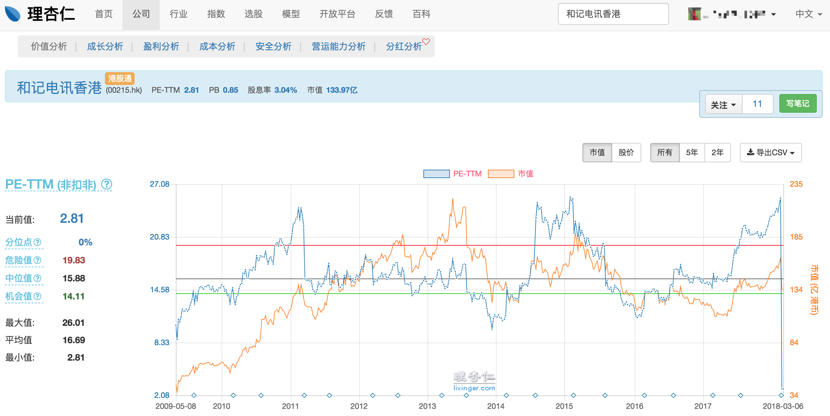Switch to 价值分析 tab
The image size is (830, 416).
pos(49,47)
